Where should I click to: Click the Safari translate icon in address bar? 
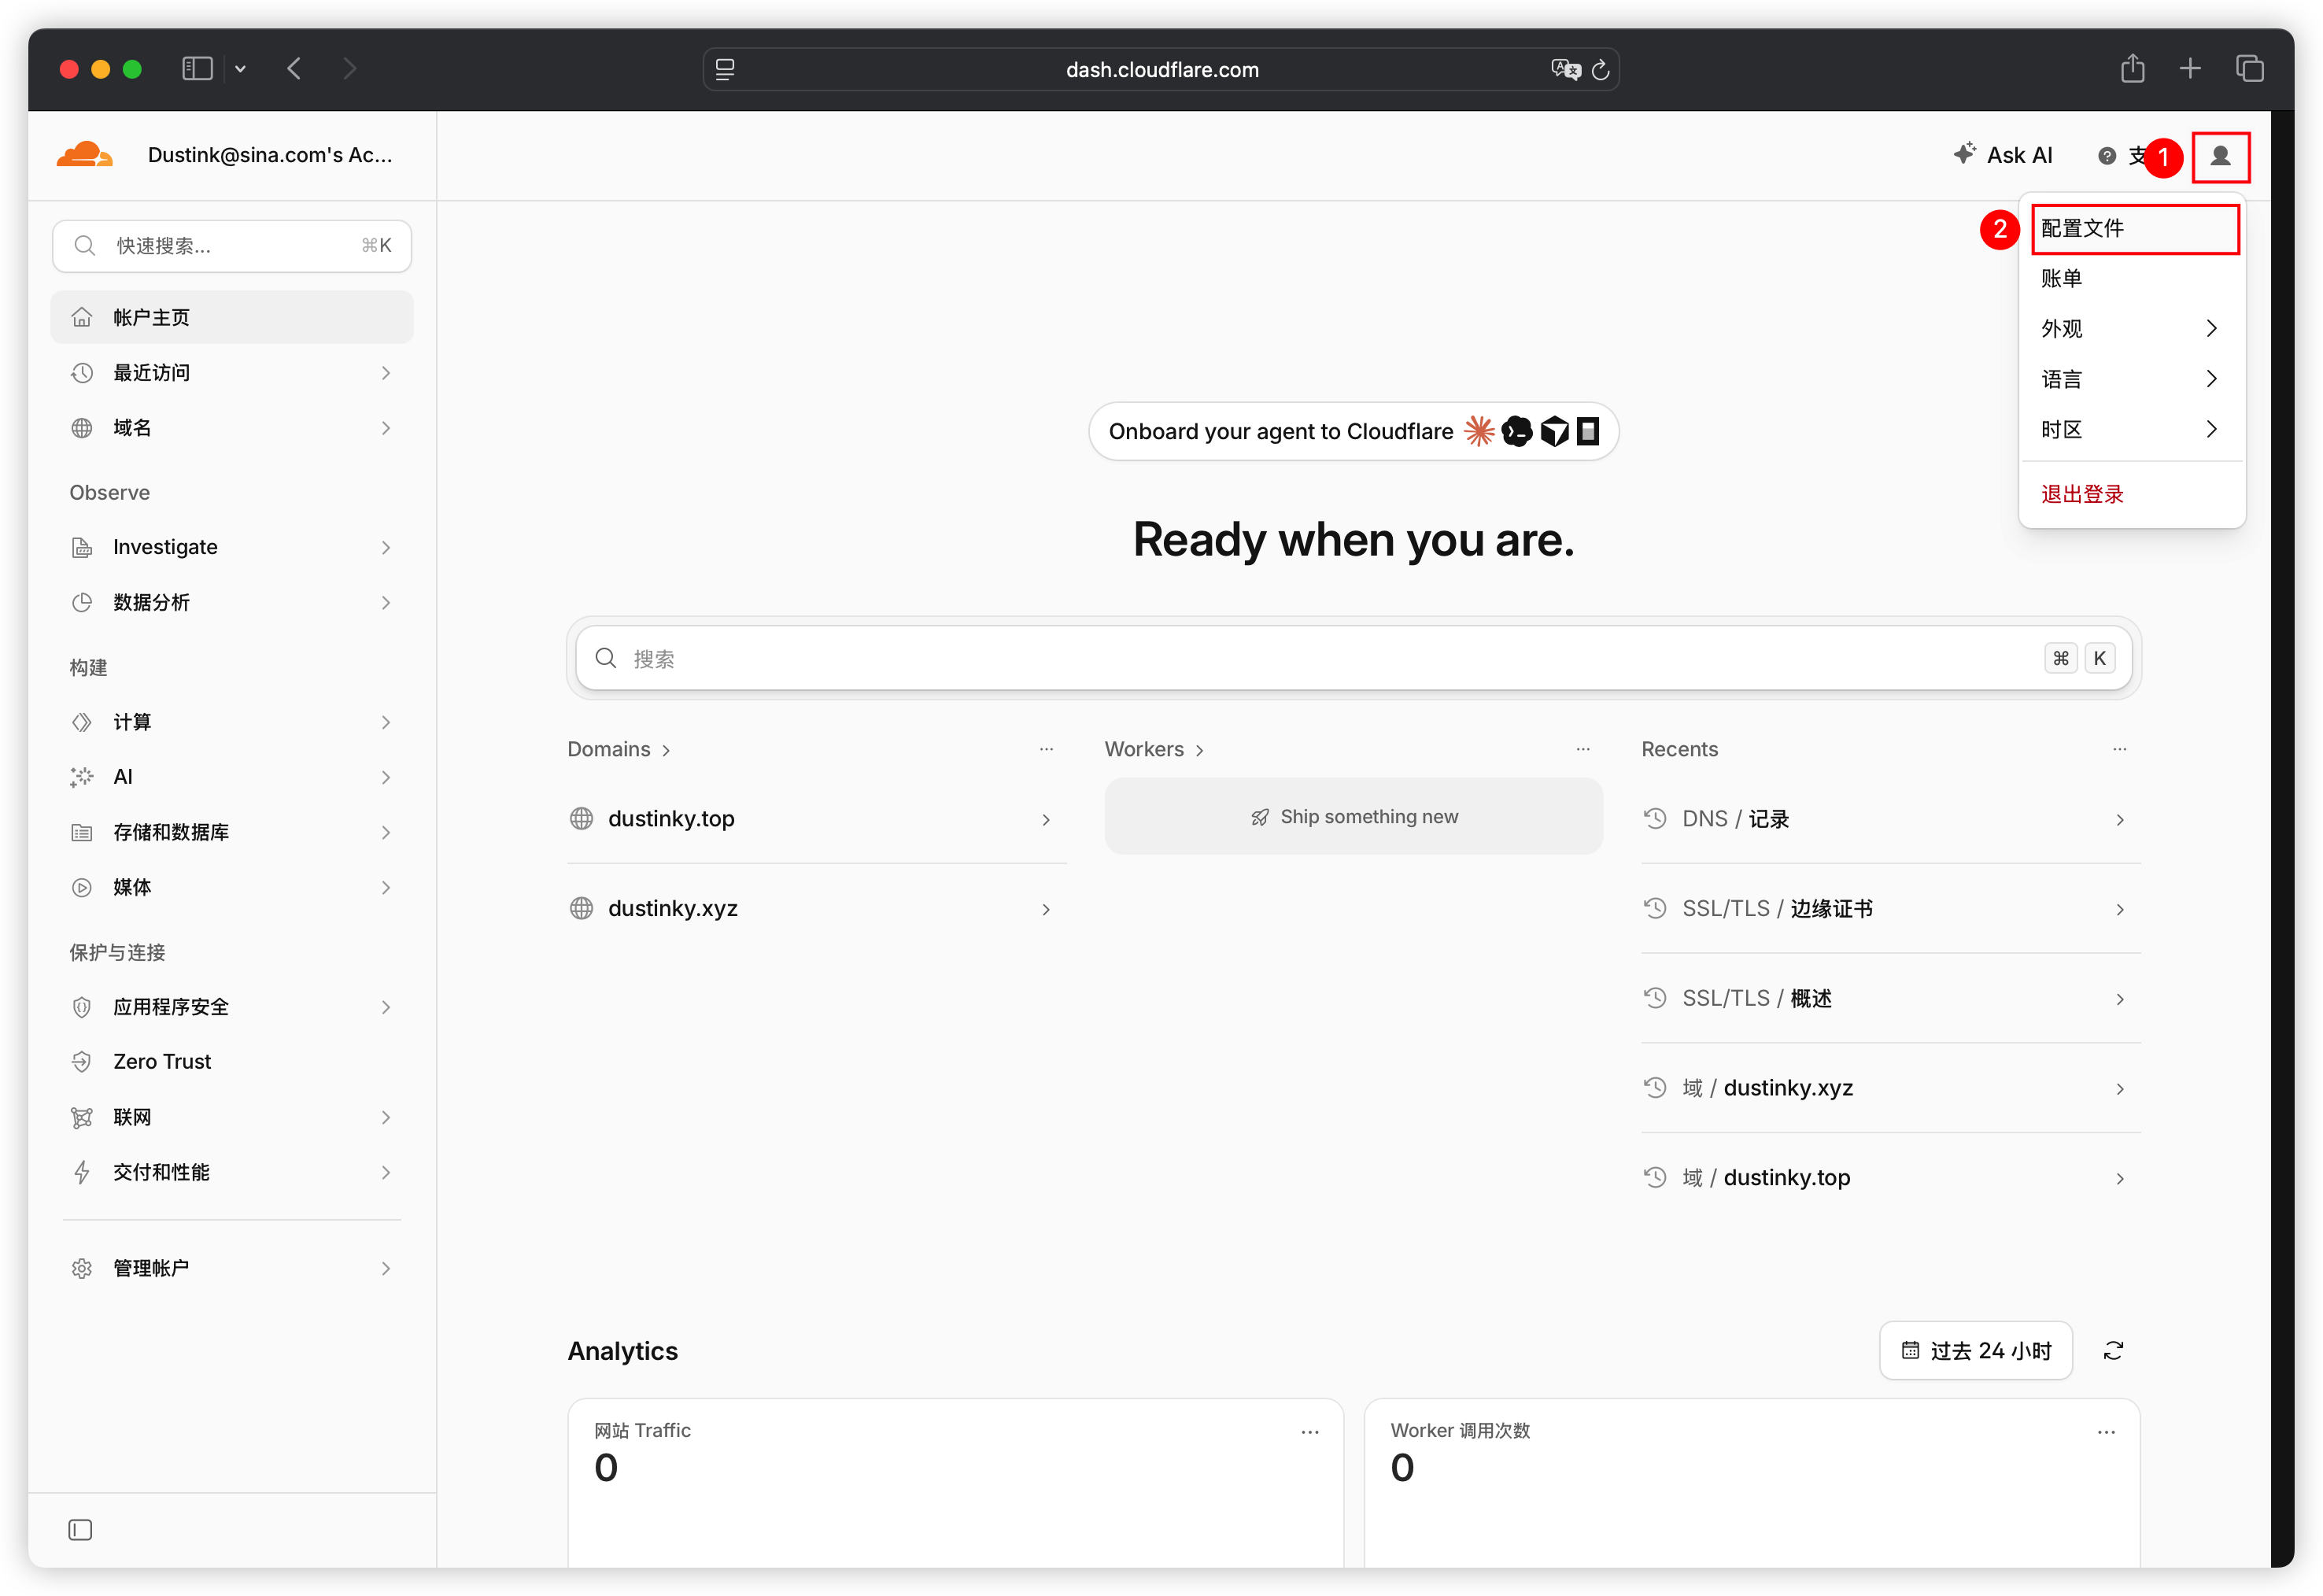pos(1564,69)
